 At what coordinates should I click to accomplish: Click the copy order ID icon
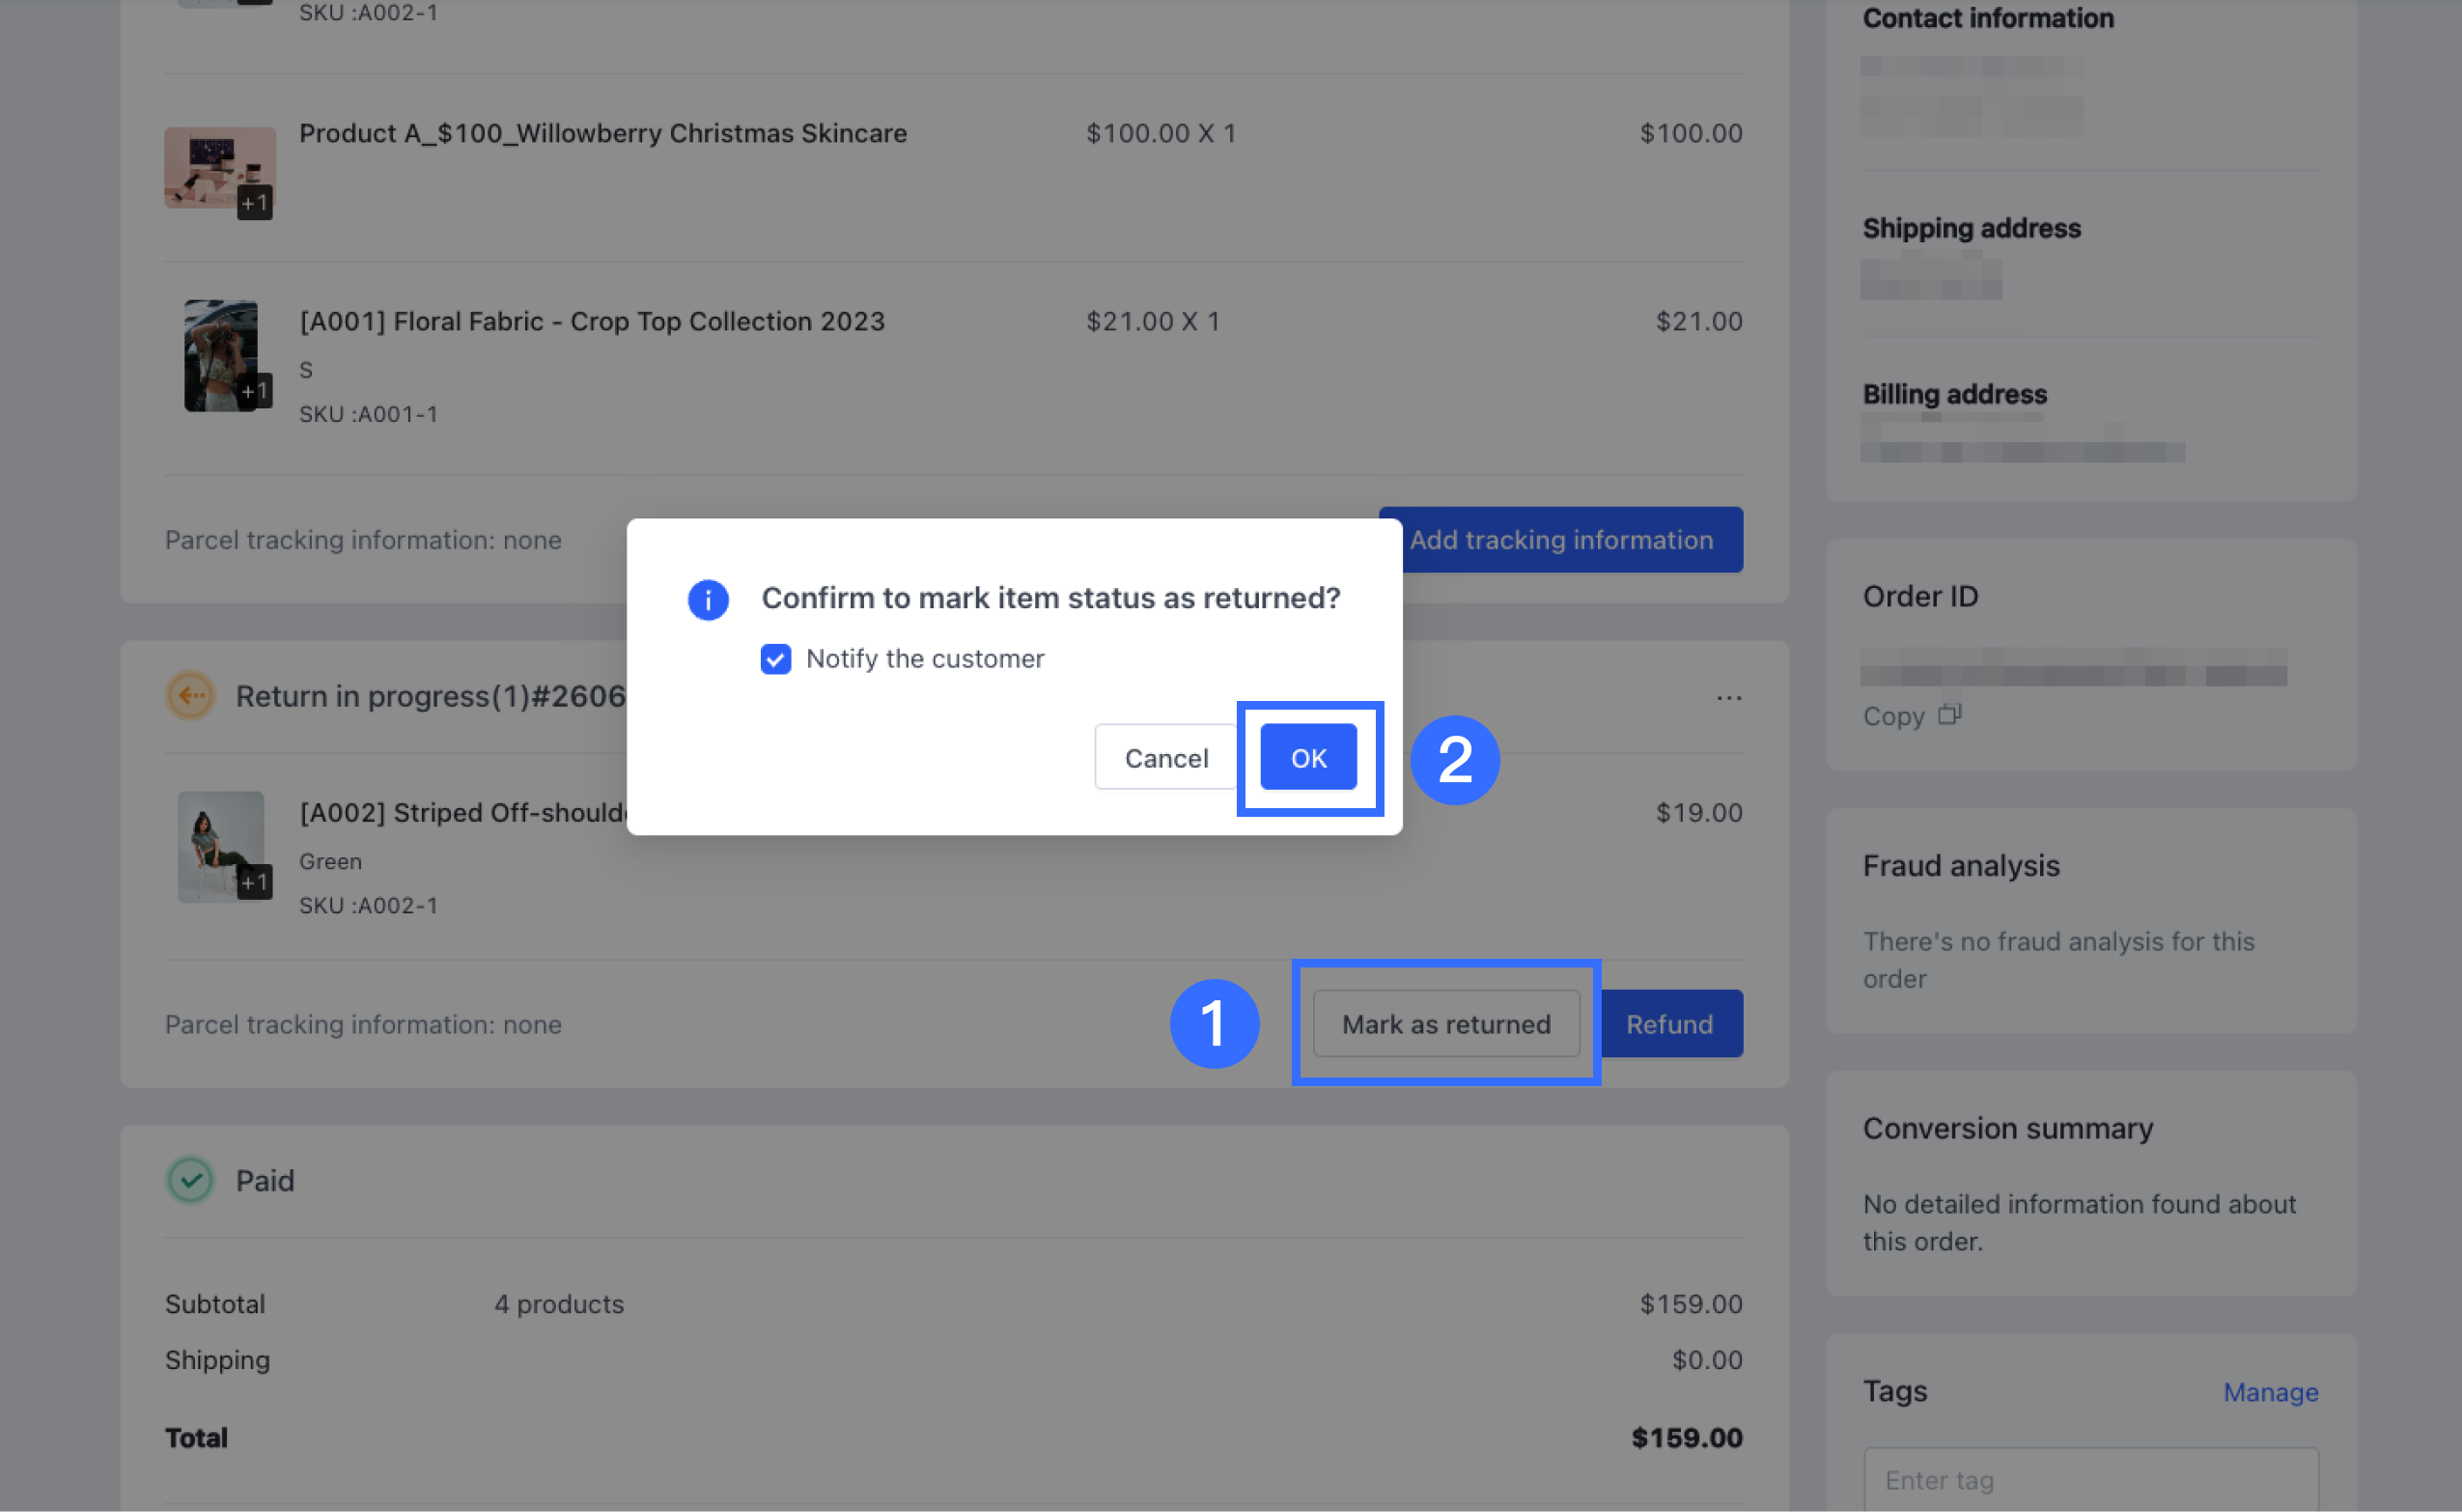[x=1949, y=714]
